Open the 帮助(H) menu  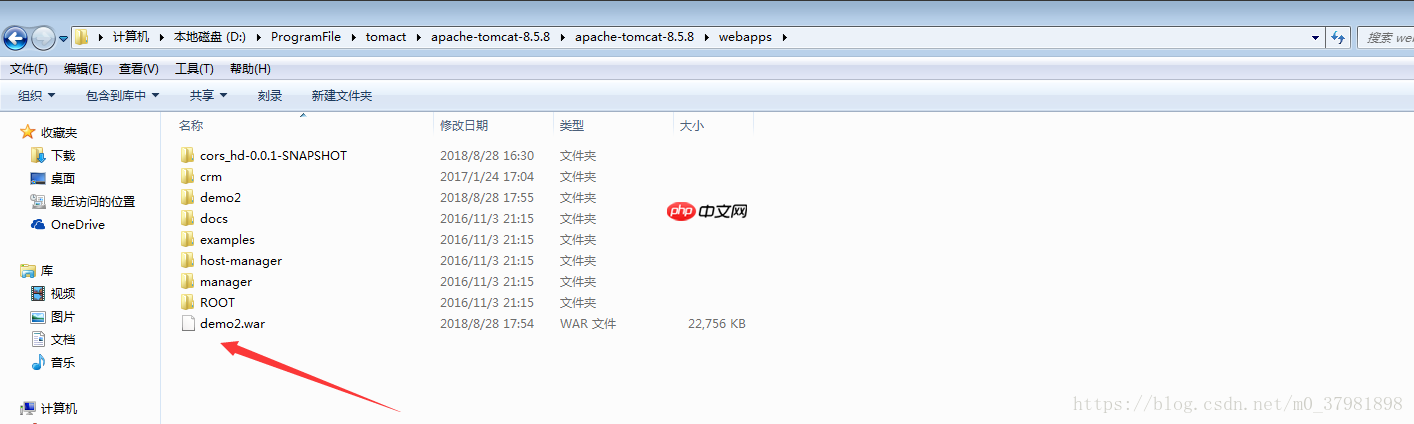[x=250, y=69]
